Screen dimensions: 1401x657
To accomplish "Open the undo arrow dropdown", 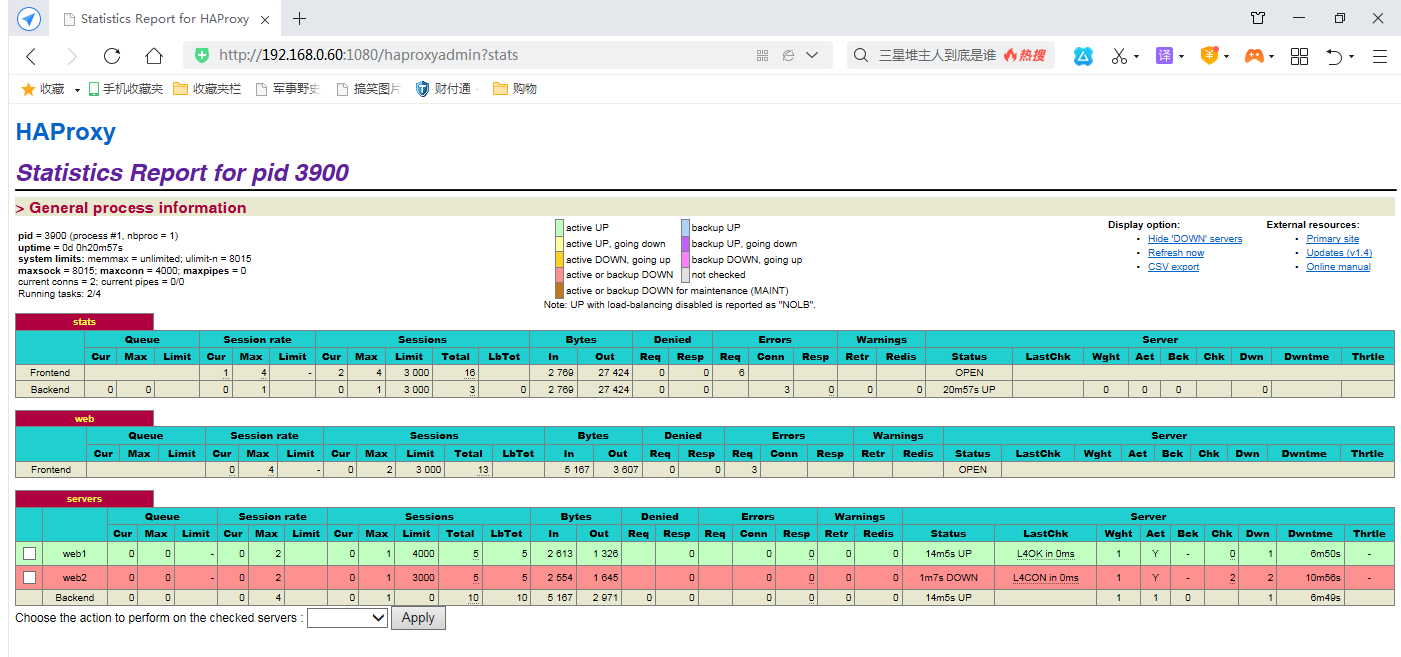I will (x=1351, y=57).
